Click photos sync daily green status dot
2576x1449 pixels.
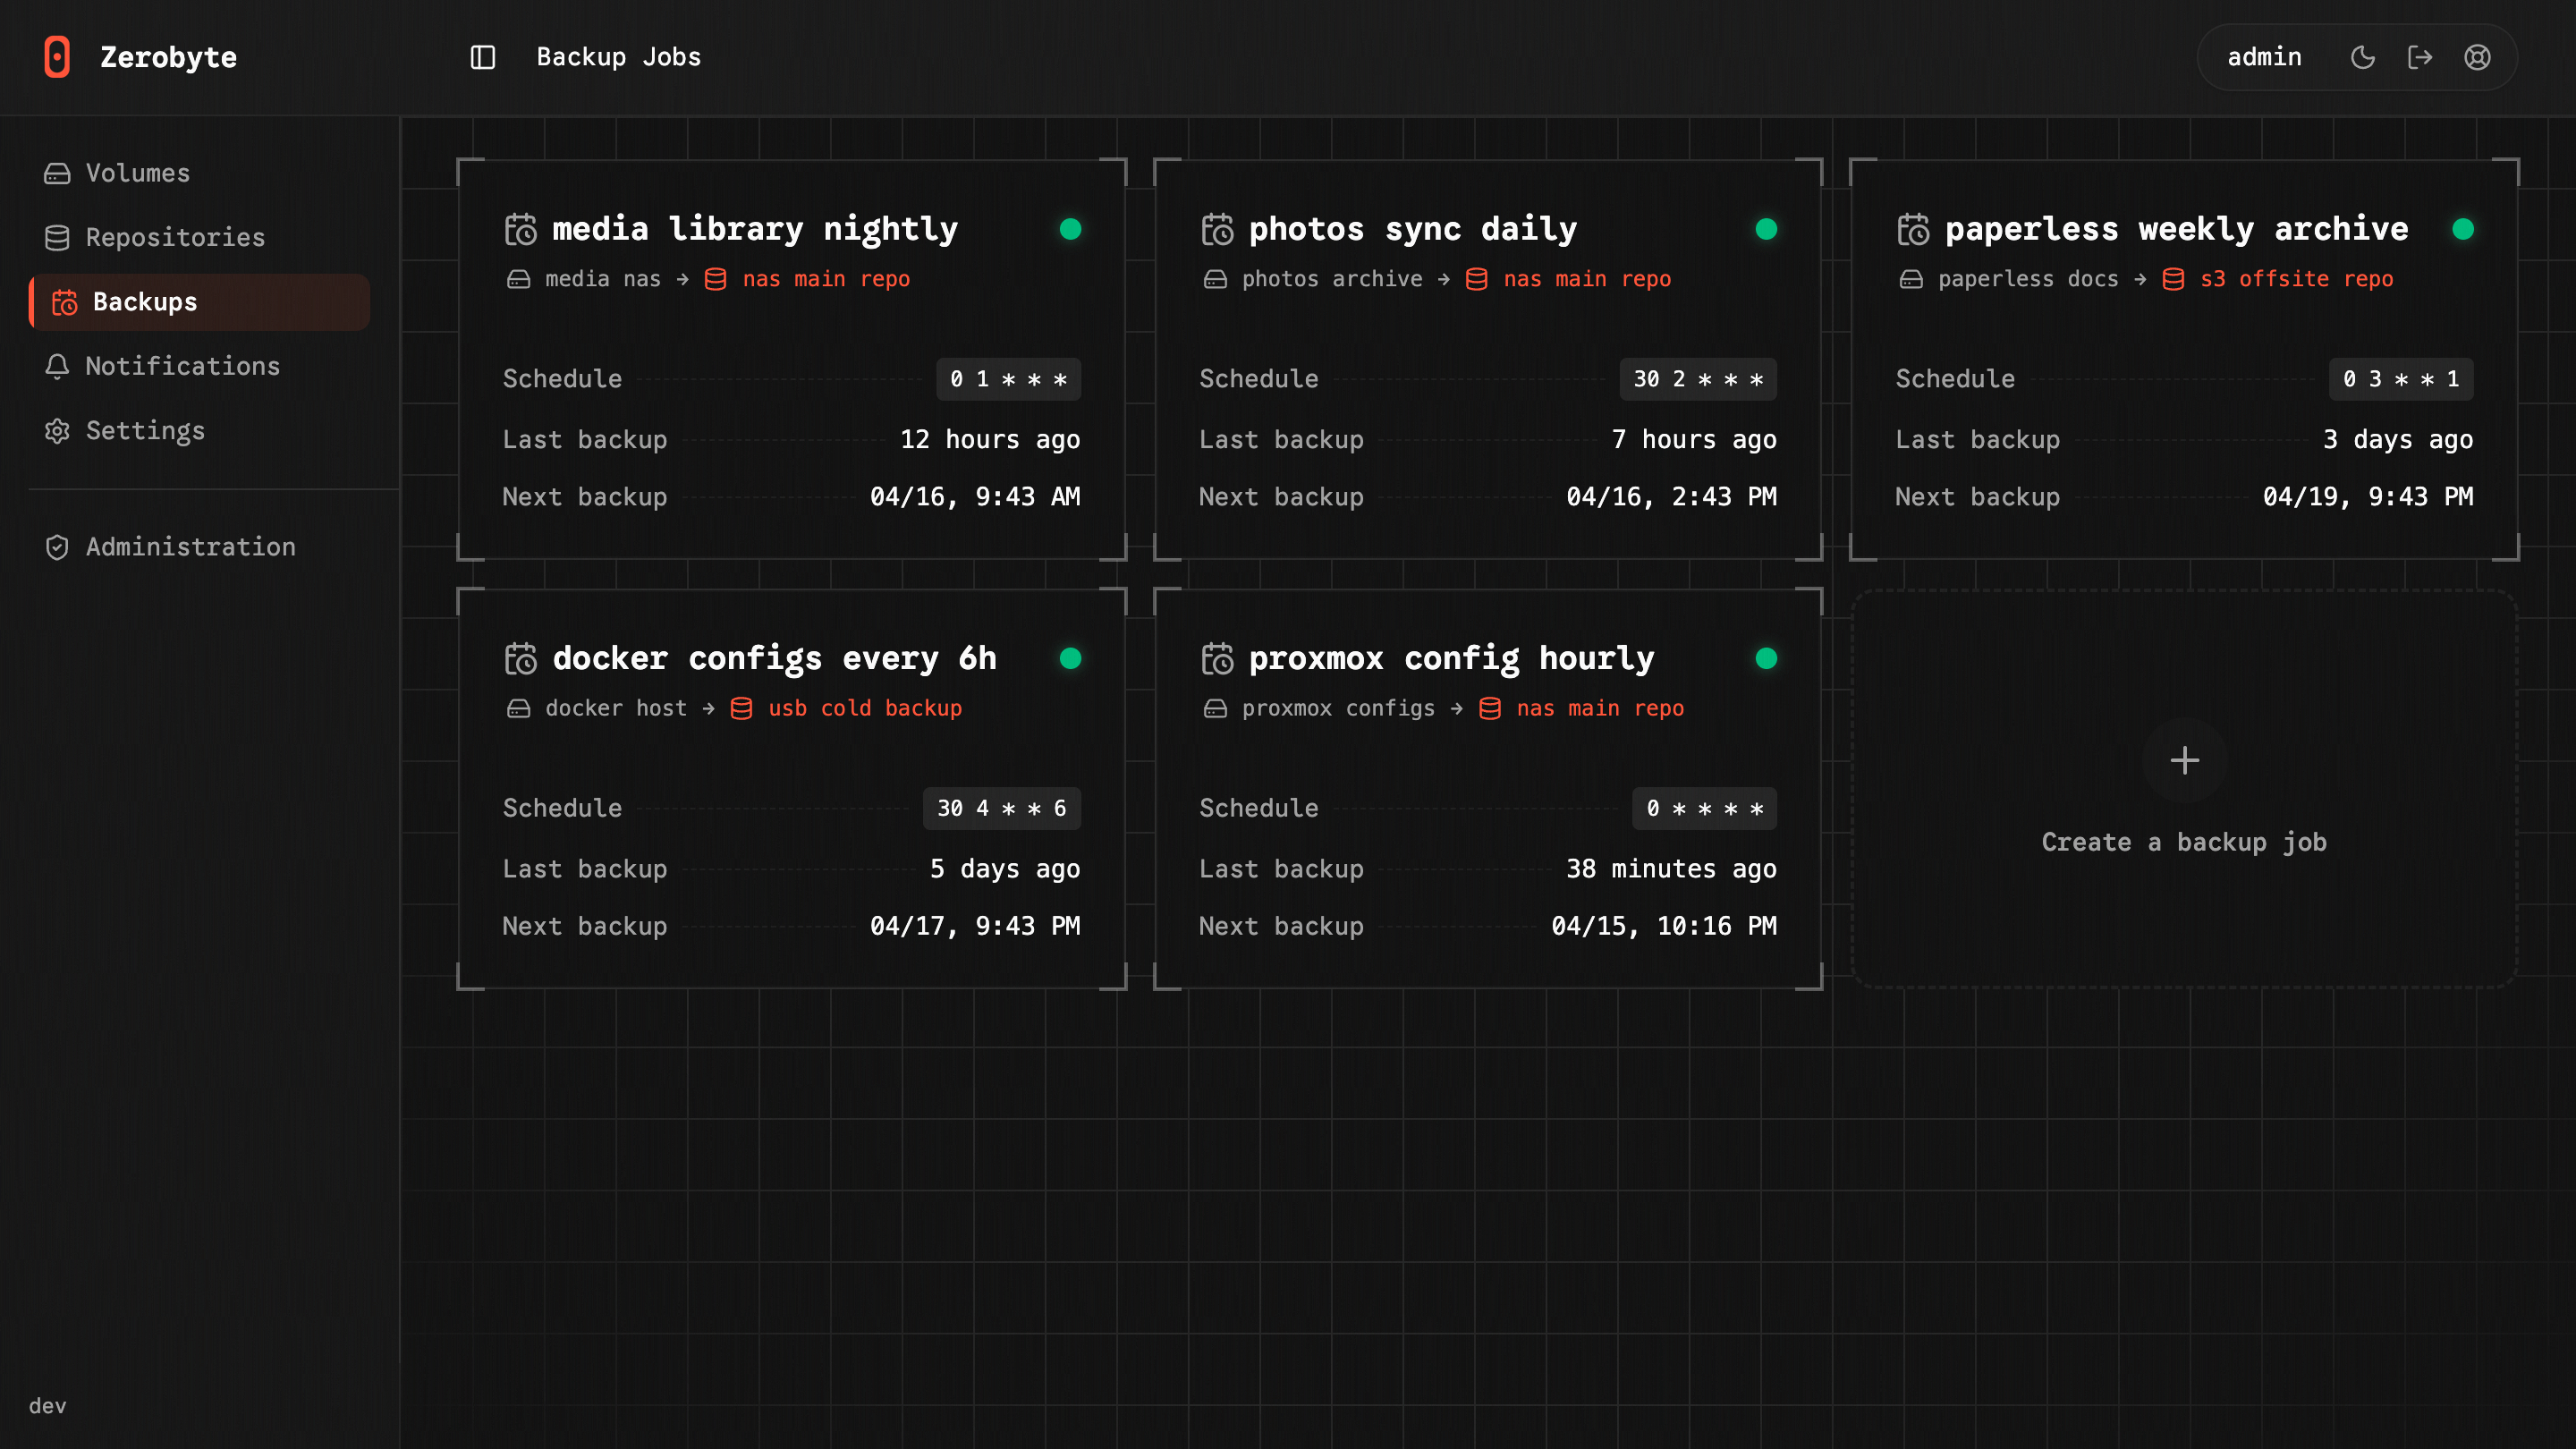click(x=1766, y=229)
